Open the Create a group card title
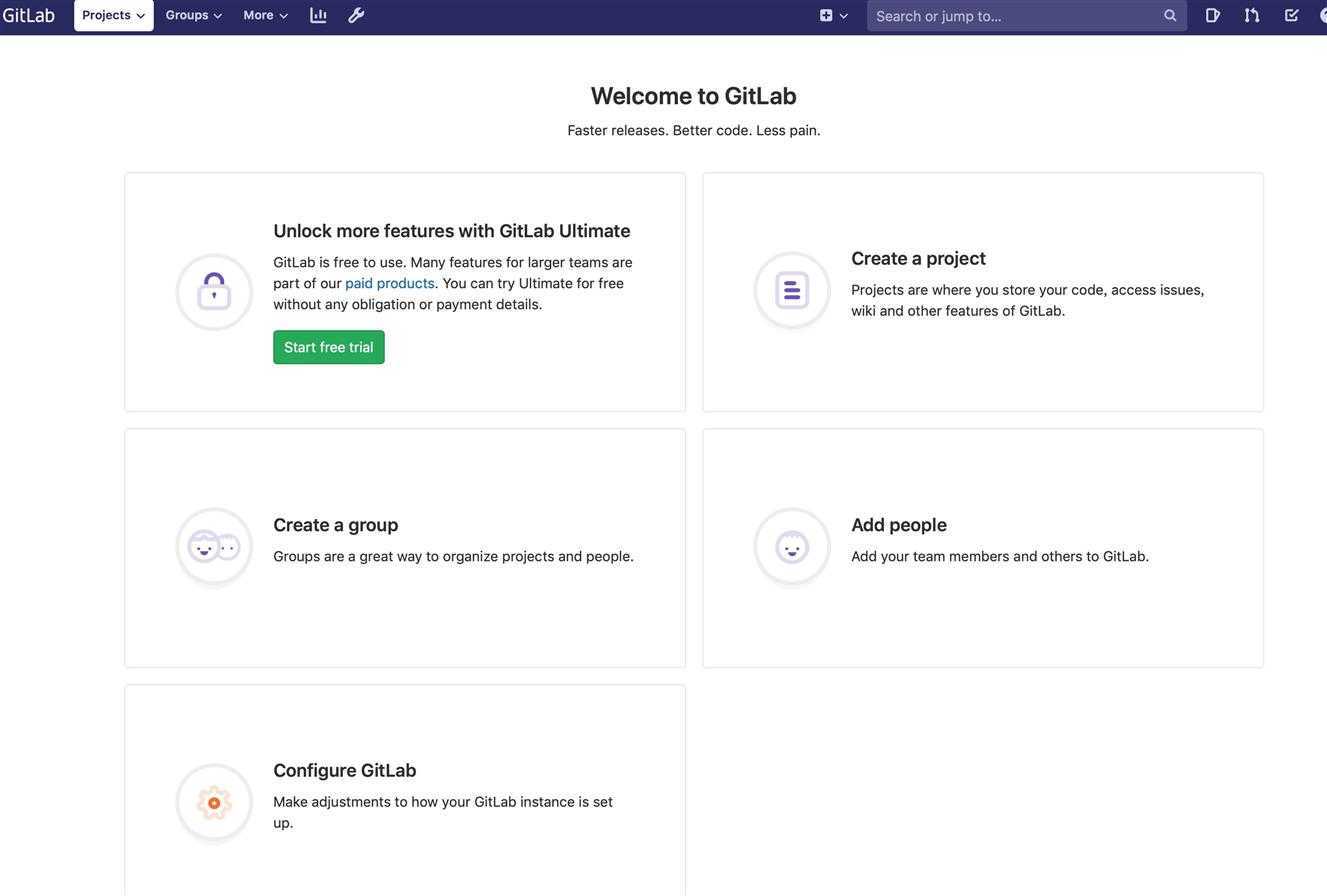This screenshot has width=1327, height=896. tap(336, 525)
